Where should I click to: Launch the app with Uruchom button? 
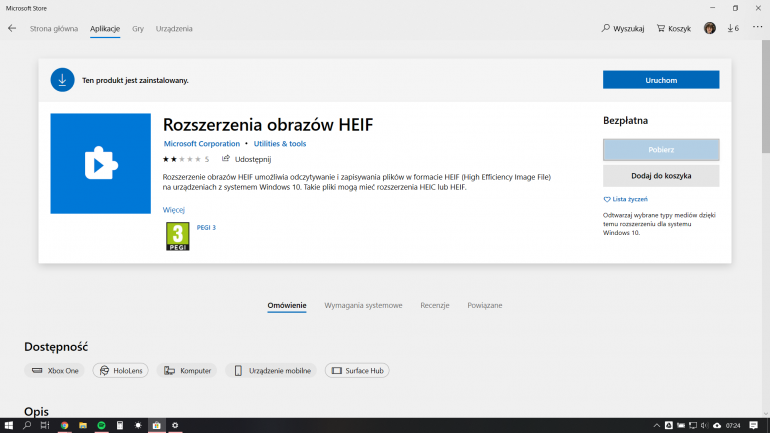tap(661, 80)
